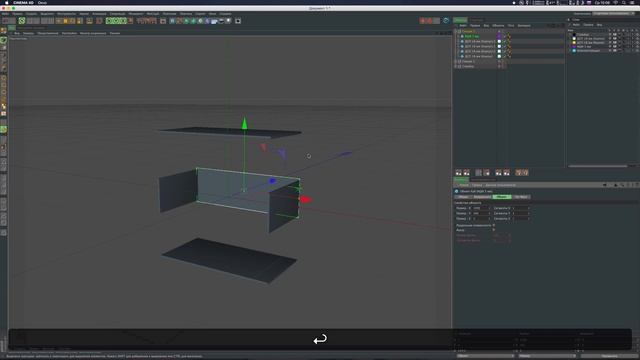The height and width of the screenshot is (360, 640).
Task: Select the green highlighted active tool icon in the top toolbar
Action: pyautogui.click(x=22, y=20)
